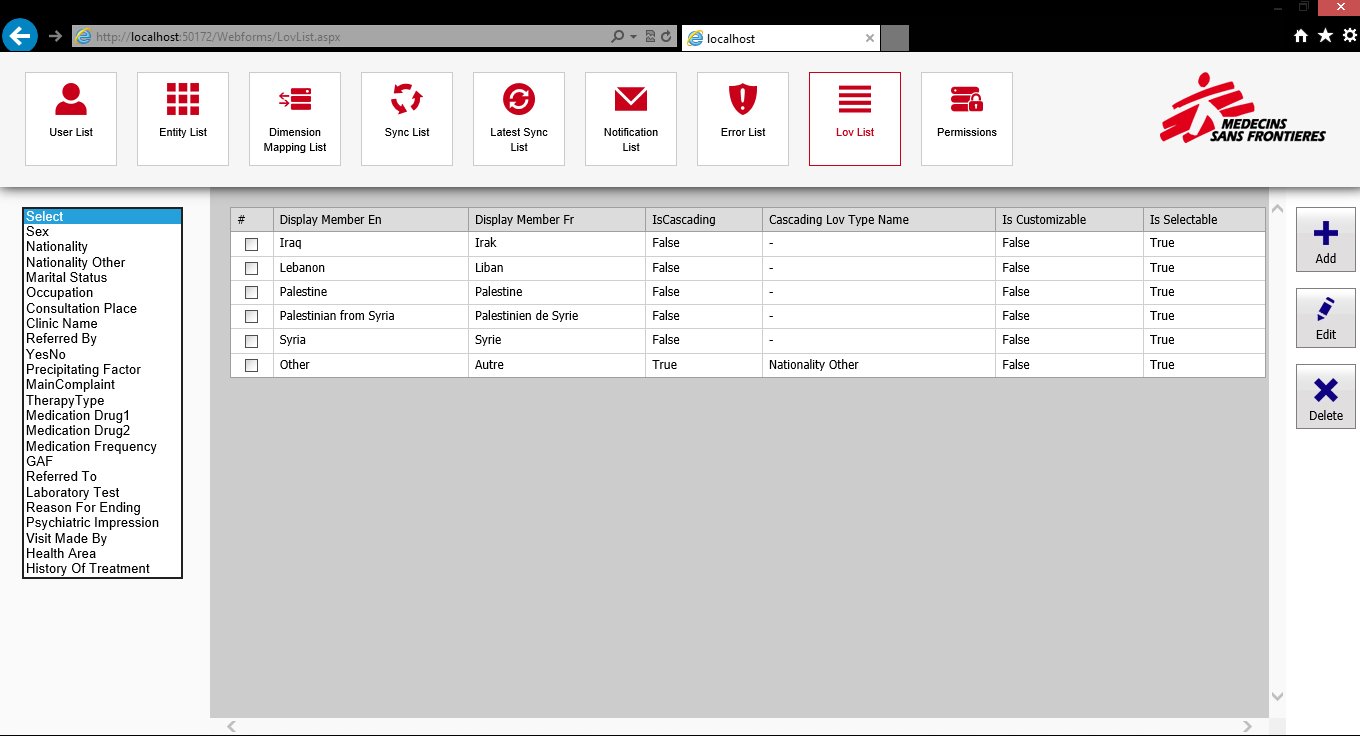Click the horizontal scroll right arrow
Image resolution: width=1360 pixels, height=736 pixels.
[x=1247, y=726]
